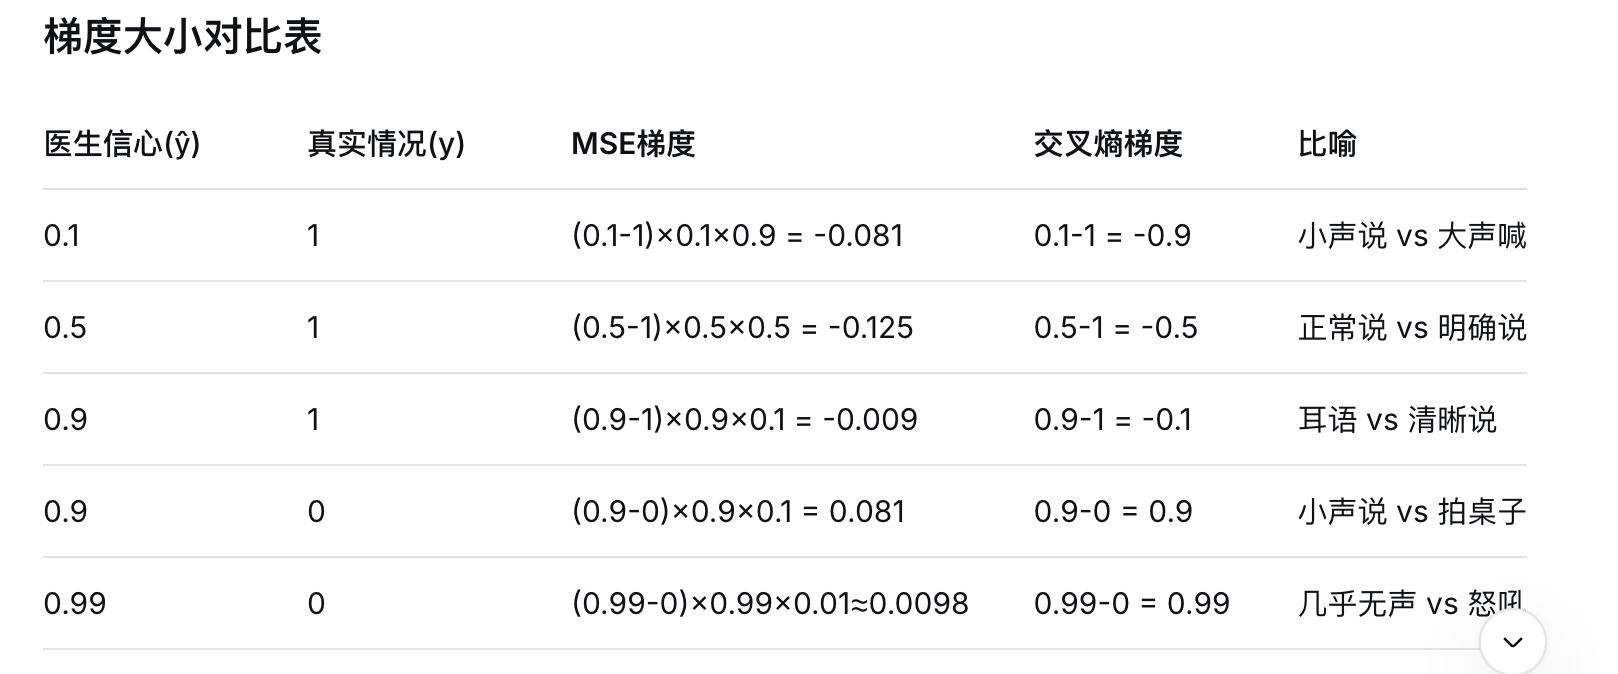Click the MSE梯度 column header
The width and height of the screenshot is (1618, 674).
click(x=633, y=144)
